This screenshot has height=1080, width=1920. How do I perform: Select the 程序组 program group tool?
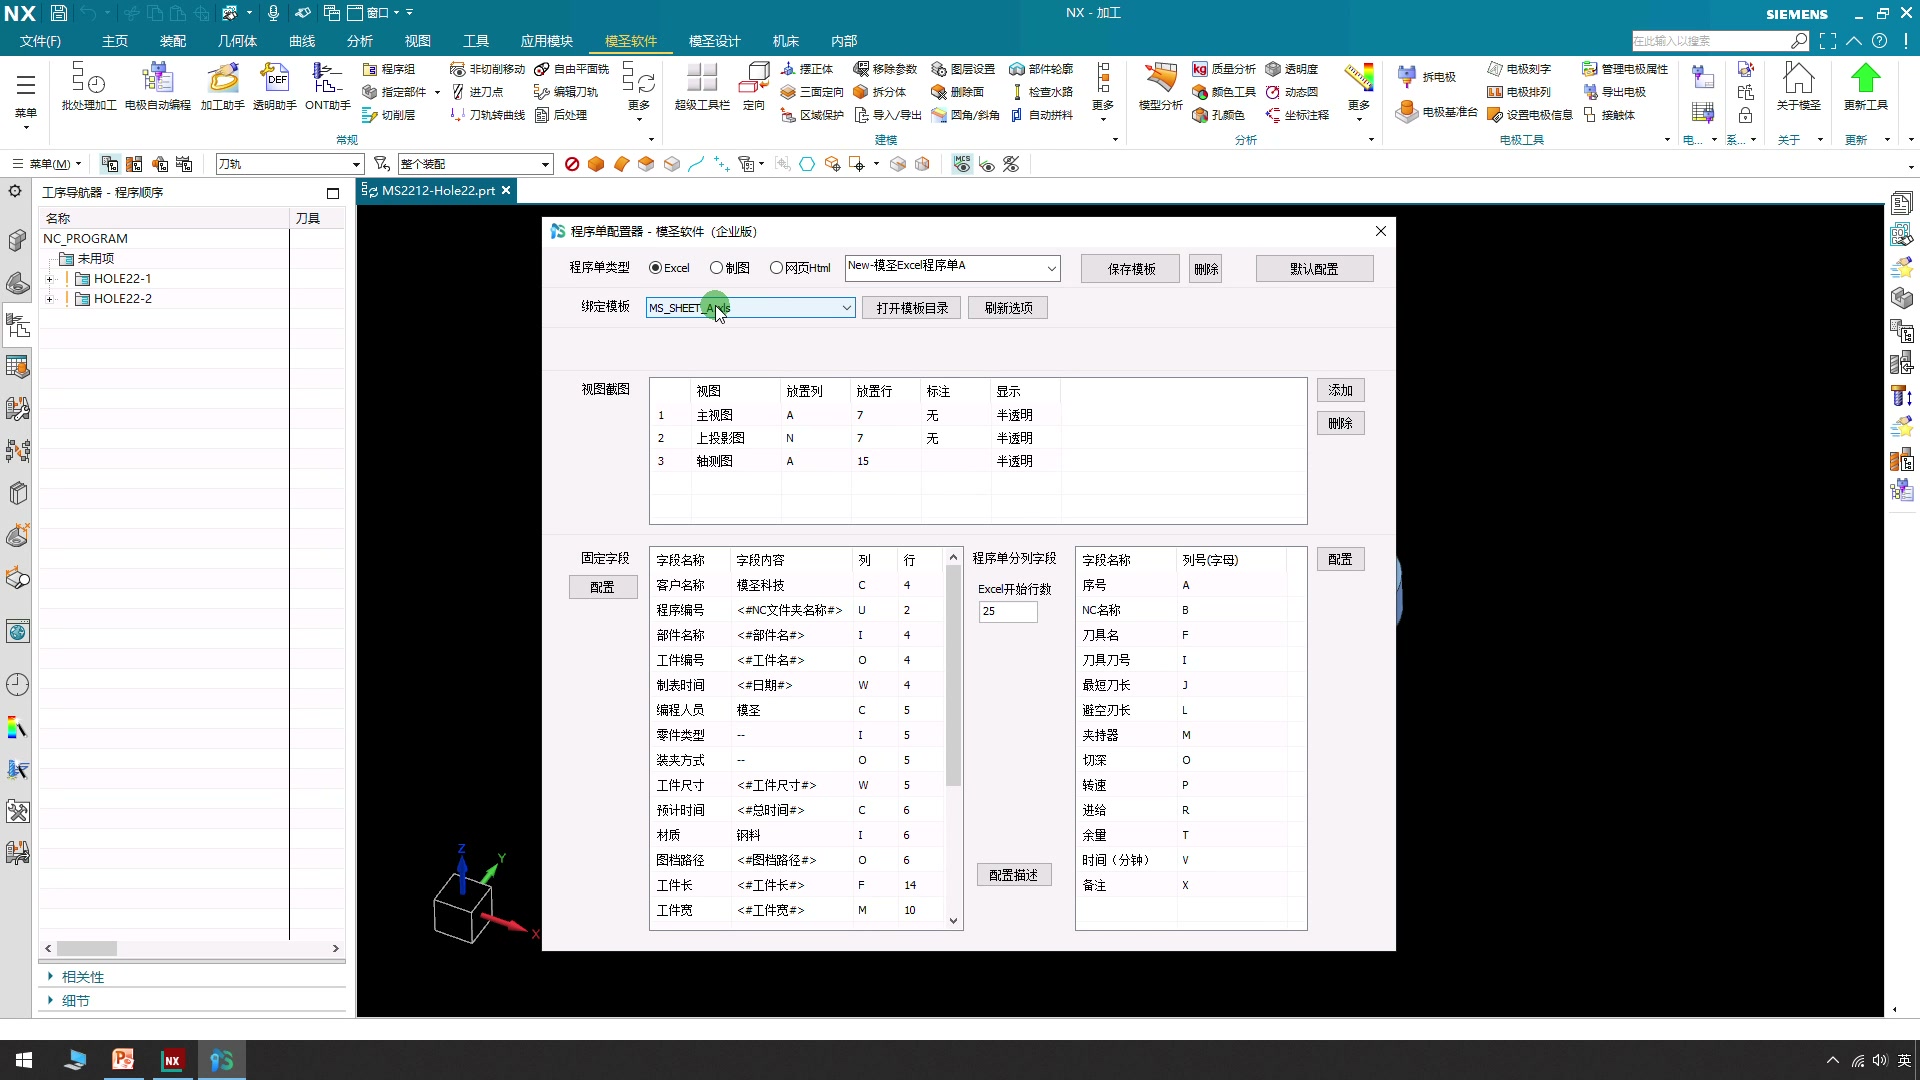[389, 69]
